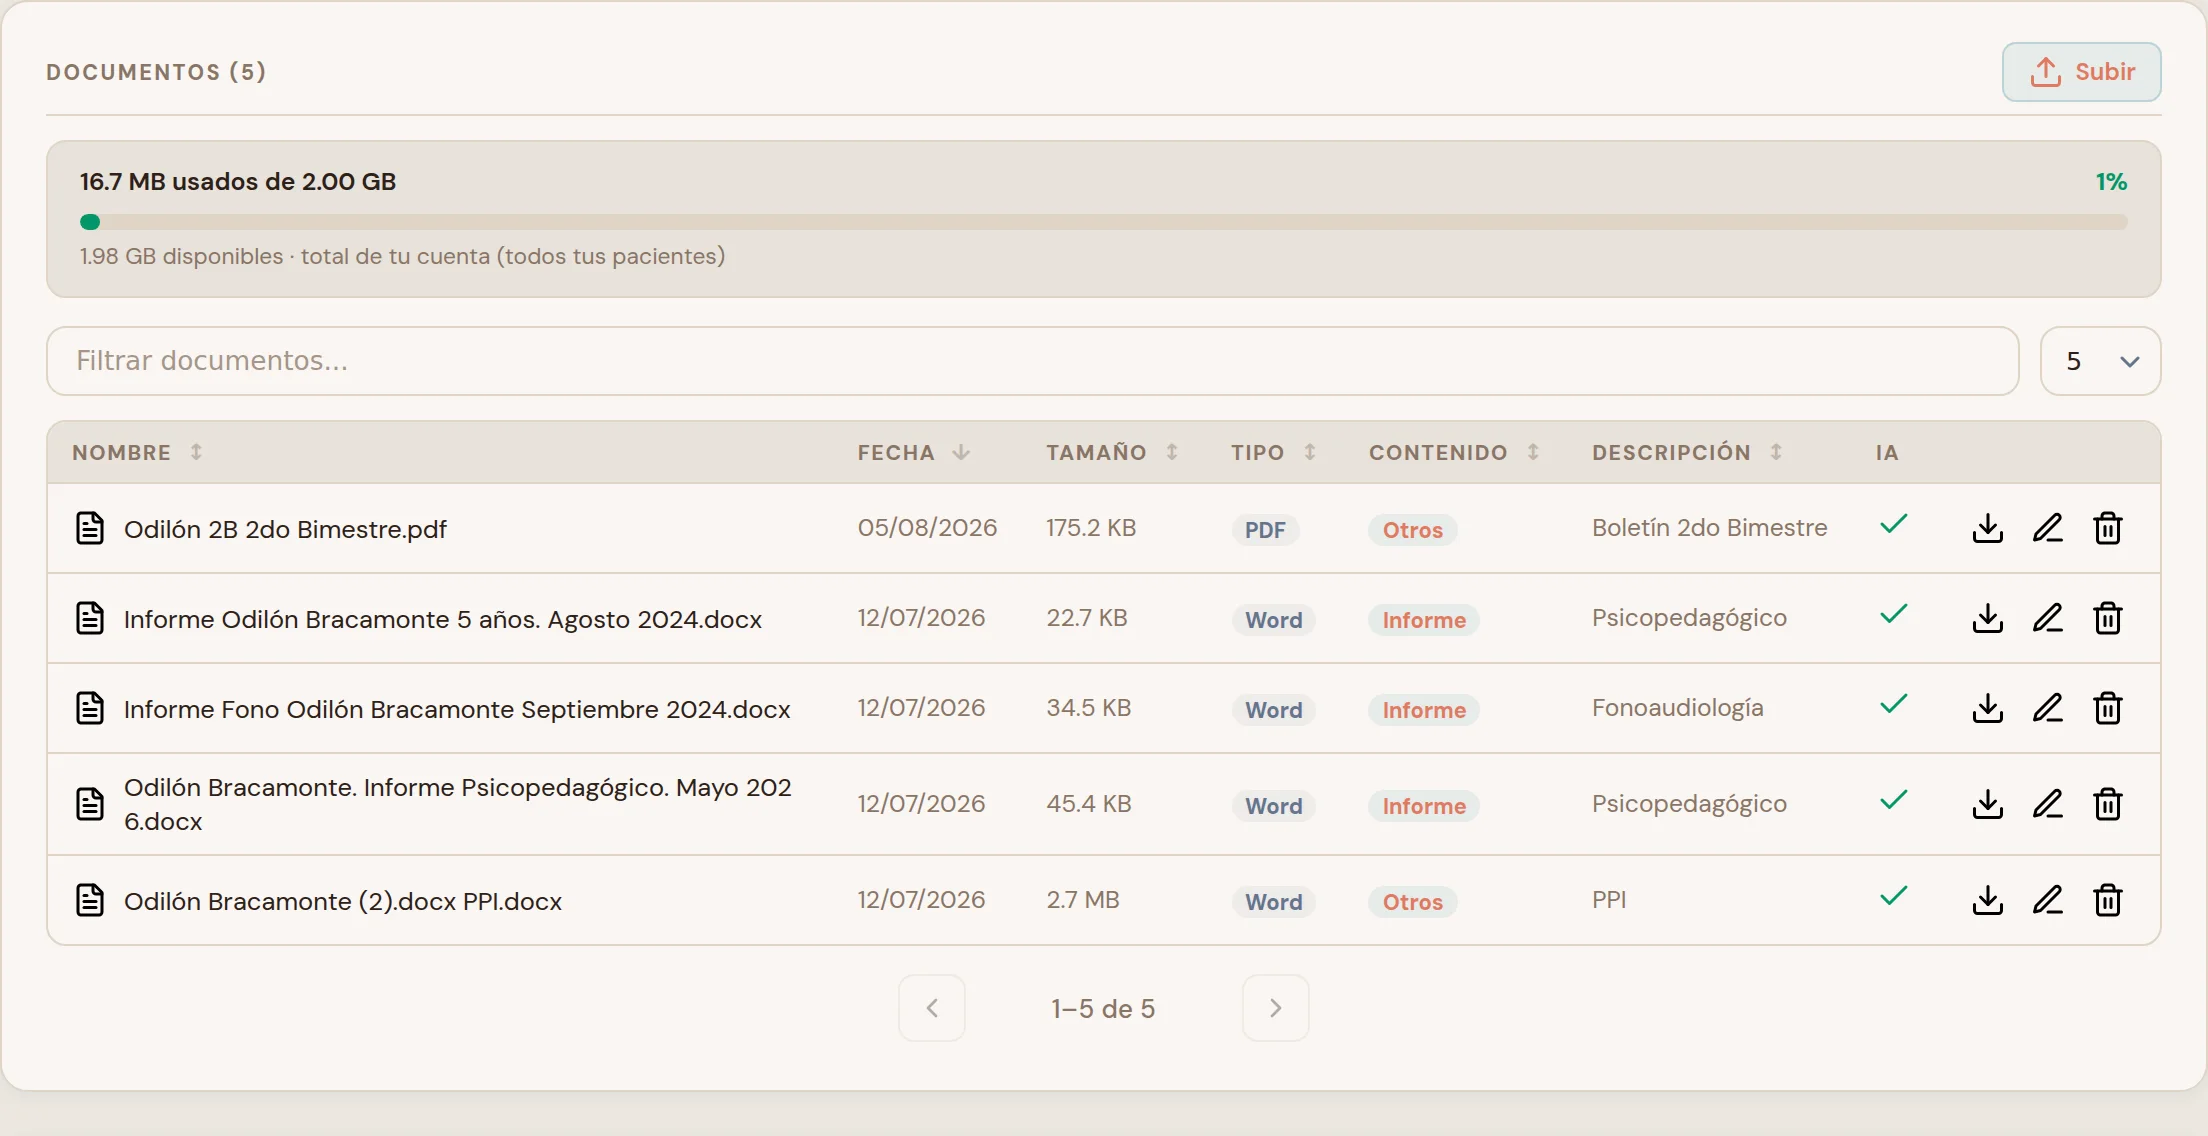The height and width of the screenshot is (1136, 2208).
Task: Edit Odilón Bracamonte (2).docx PPI.docx
Action: 2047,900
